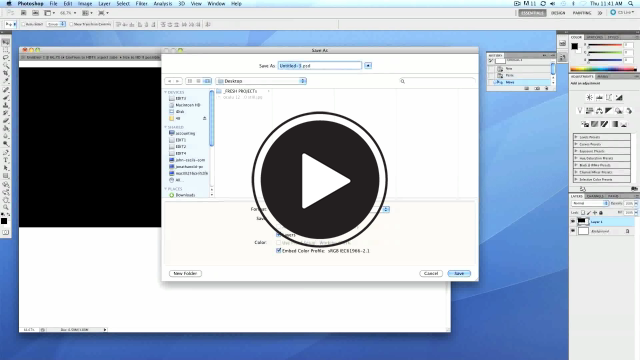Play the video with center play button

(320, 180)
